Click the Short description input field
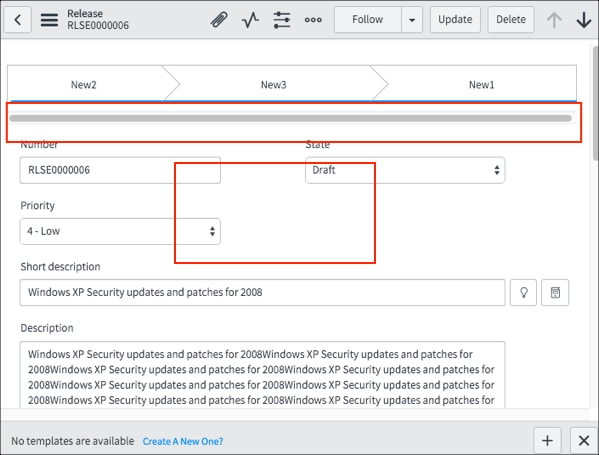Viewport: 599px width, 455px height. tap(262, 293)
